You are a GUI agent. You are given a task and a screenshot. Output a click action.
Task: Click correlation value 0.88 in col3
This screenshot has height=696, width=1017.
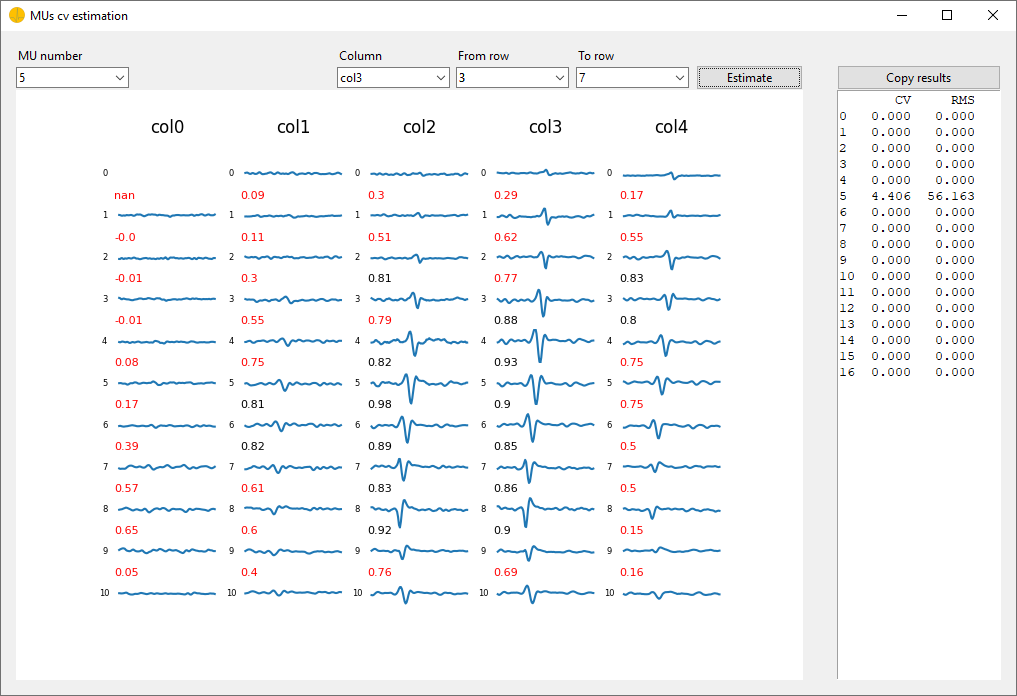coord(506,320)
